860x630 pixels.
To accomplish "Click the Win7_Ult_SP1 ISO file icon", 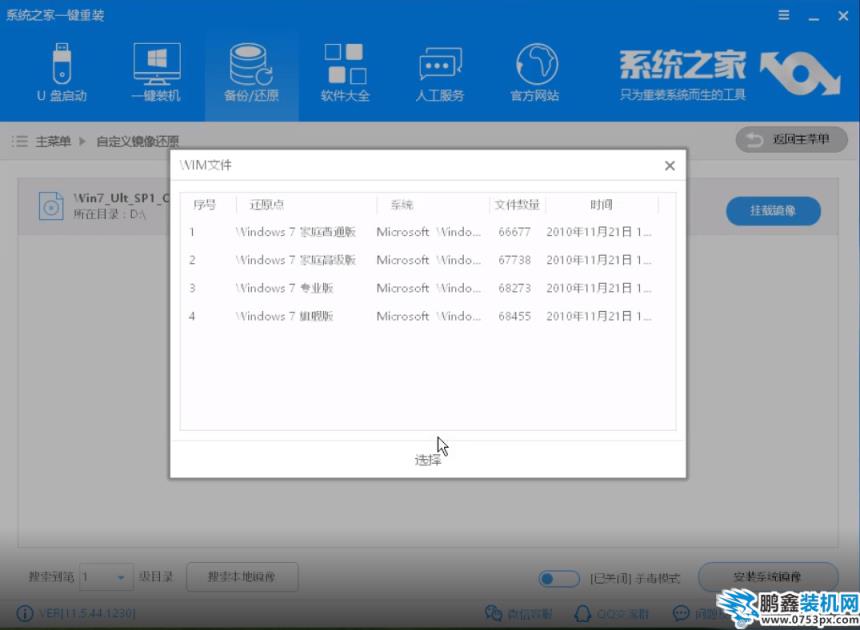I will tap(51, 207).
